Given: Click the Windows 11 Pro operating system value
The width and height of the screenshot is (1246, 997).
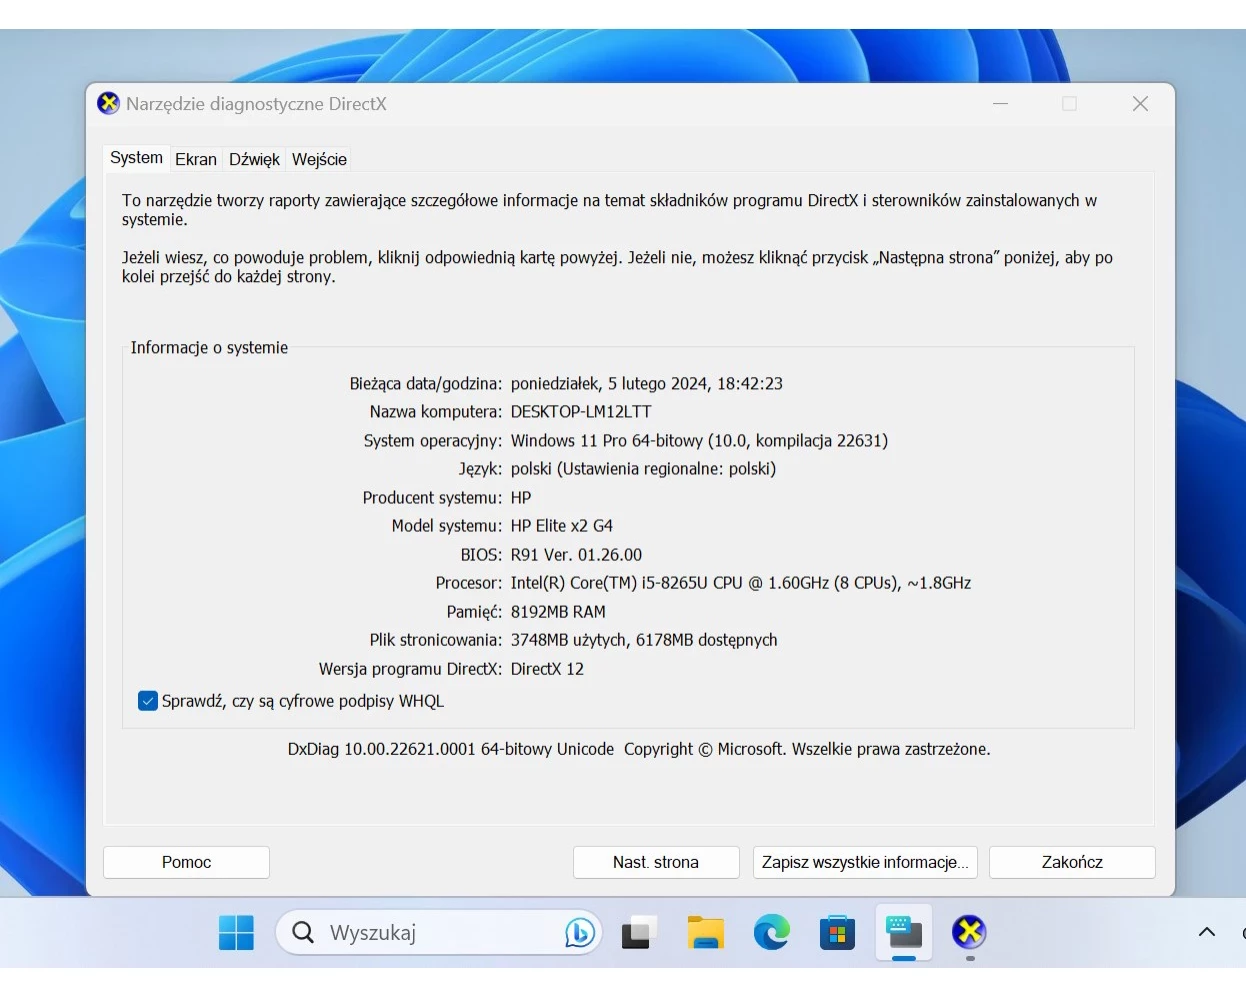Looking at the screenshot, I should click(x=699, y=441).
